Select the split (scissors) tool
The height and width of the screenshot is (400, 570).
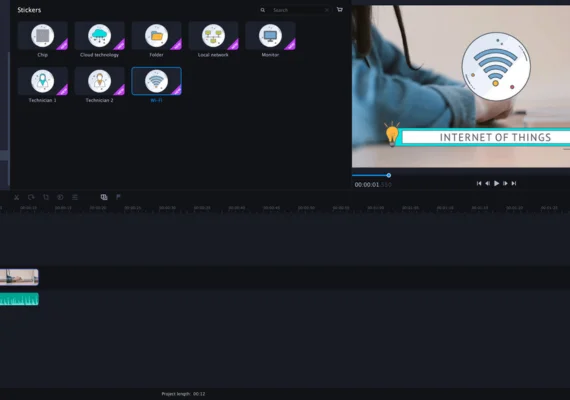tap(16, 197)
